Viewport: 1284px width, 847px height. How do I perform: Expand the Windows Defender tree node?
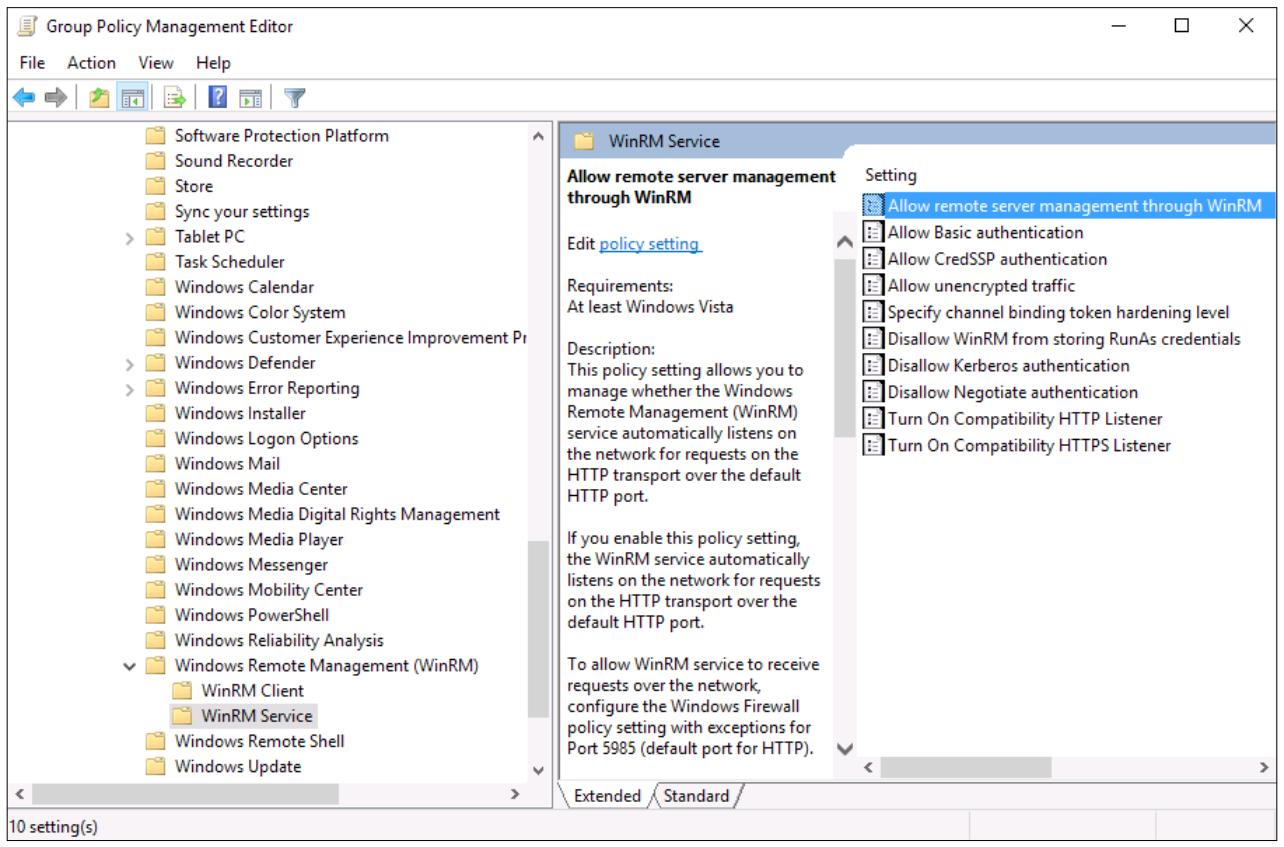[129, 363]
